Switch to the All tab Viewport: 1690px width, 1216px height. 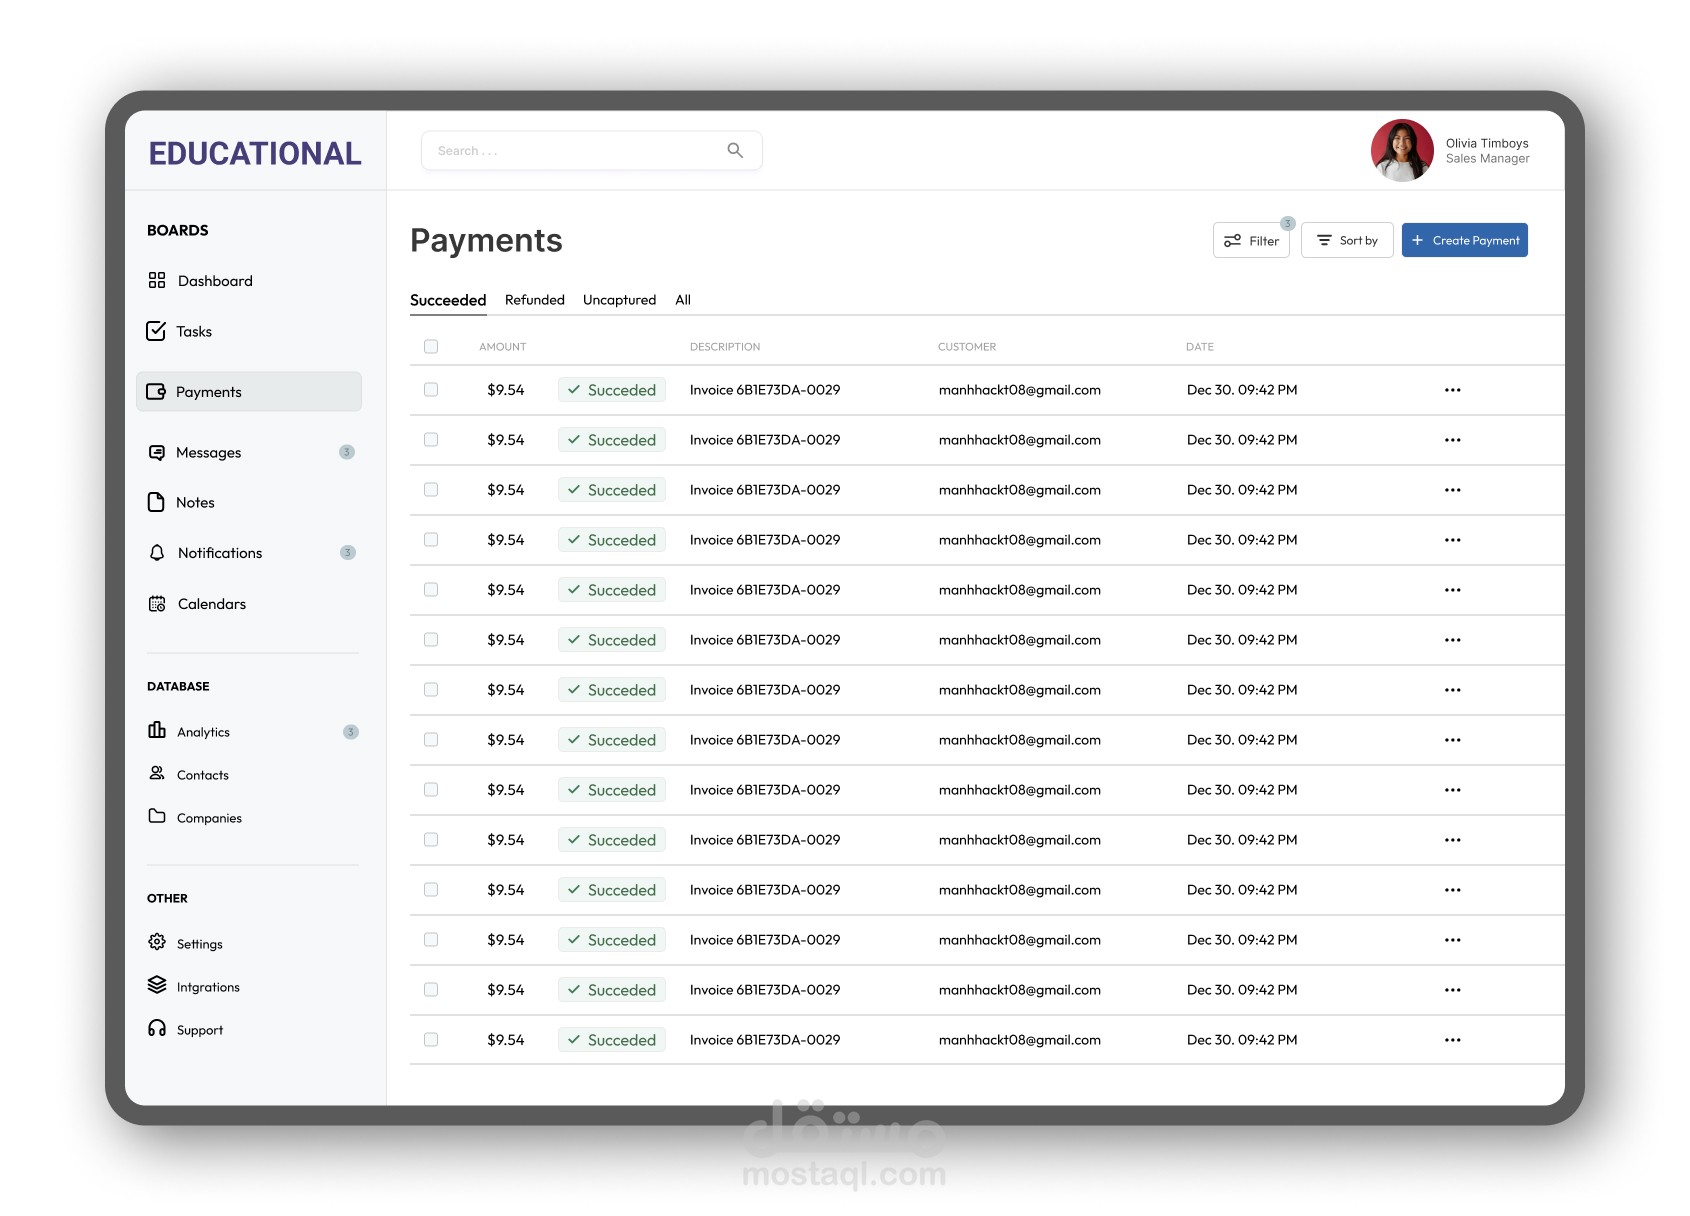click(x=683, y=300)
